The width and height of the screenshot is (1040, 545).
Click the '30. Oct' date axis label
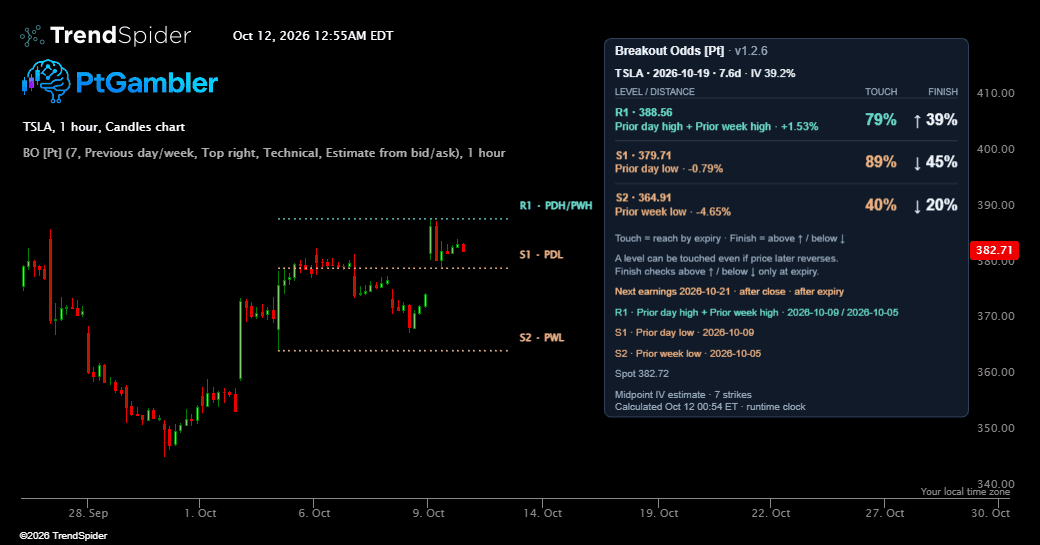click(x=991, y=513)
